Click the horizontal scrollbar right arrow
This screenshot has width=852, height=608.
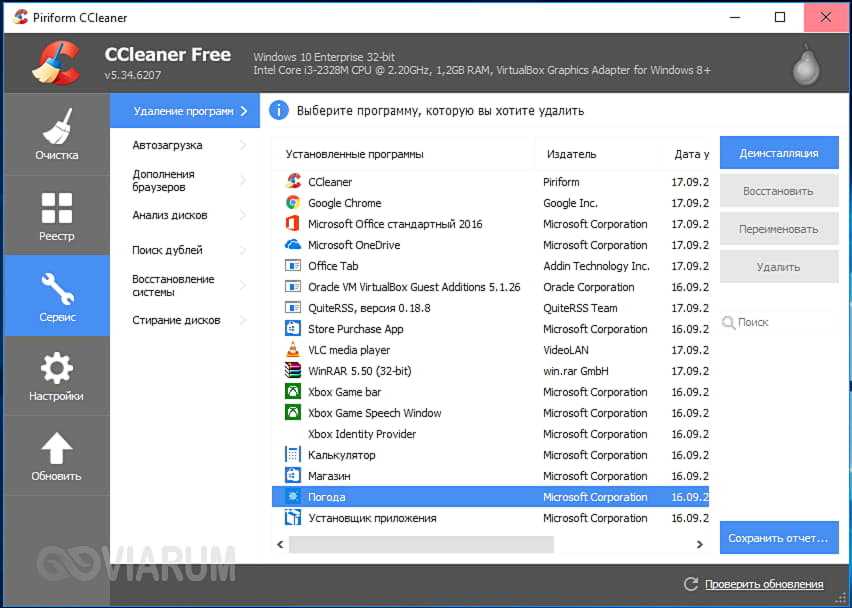pos(700,545)
